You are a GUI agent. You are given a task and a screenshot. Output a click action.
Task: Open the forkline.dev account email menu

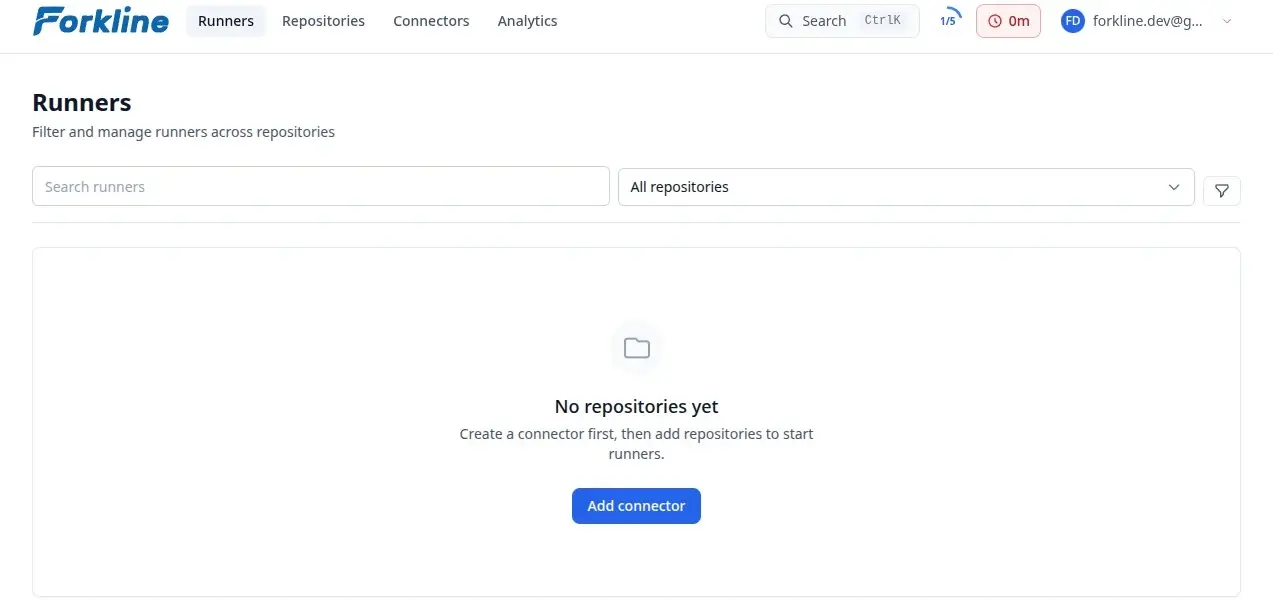tap(1147, 21)
